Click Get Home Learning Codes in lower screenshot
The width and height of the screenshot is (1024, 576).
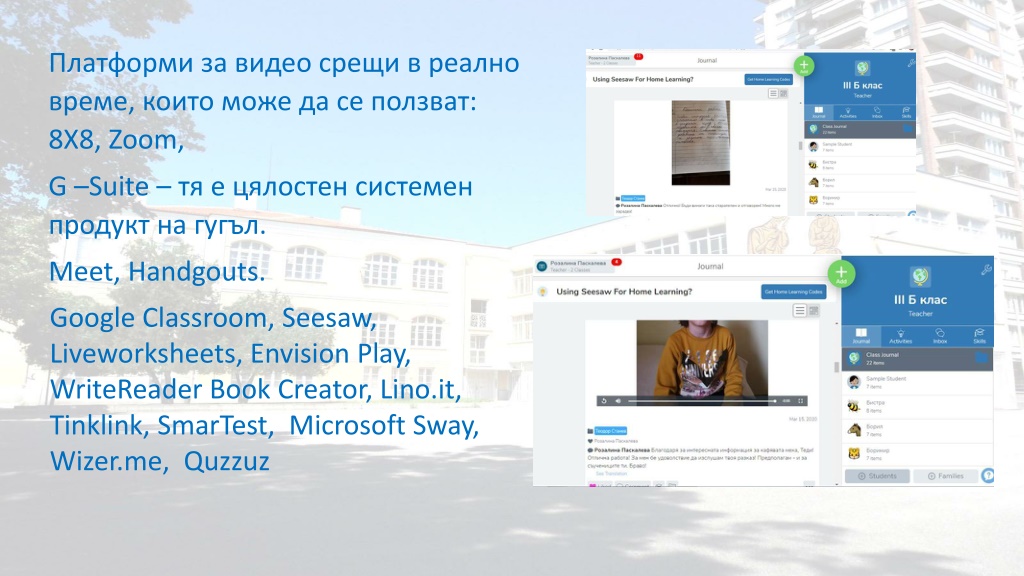[x=793, y=292]
